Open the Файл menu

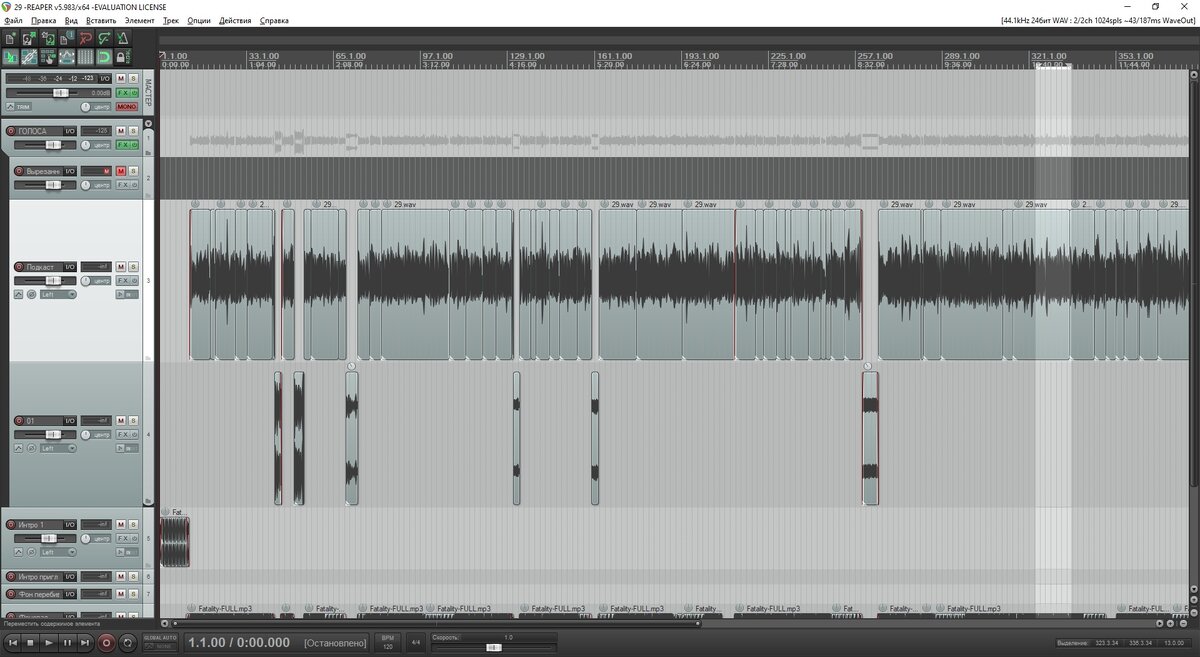coord(13,20)
